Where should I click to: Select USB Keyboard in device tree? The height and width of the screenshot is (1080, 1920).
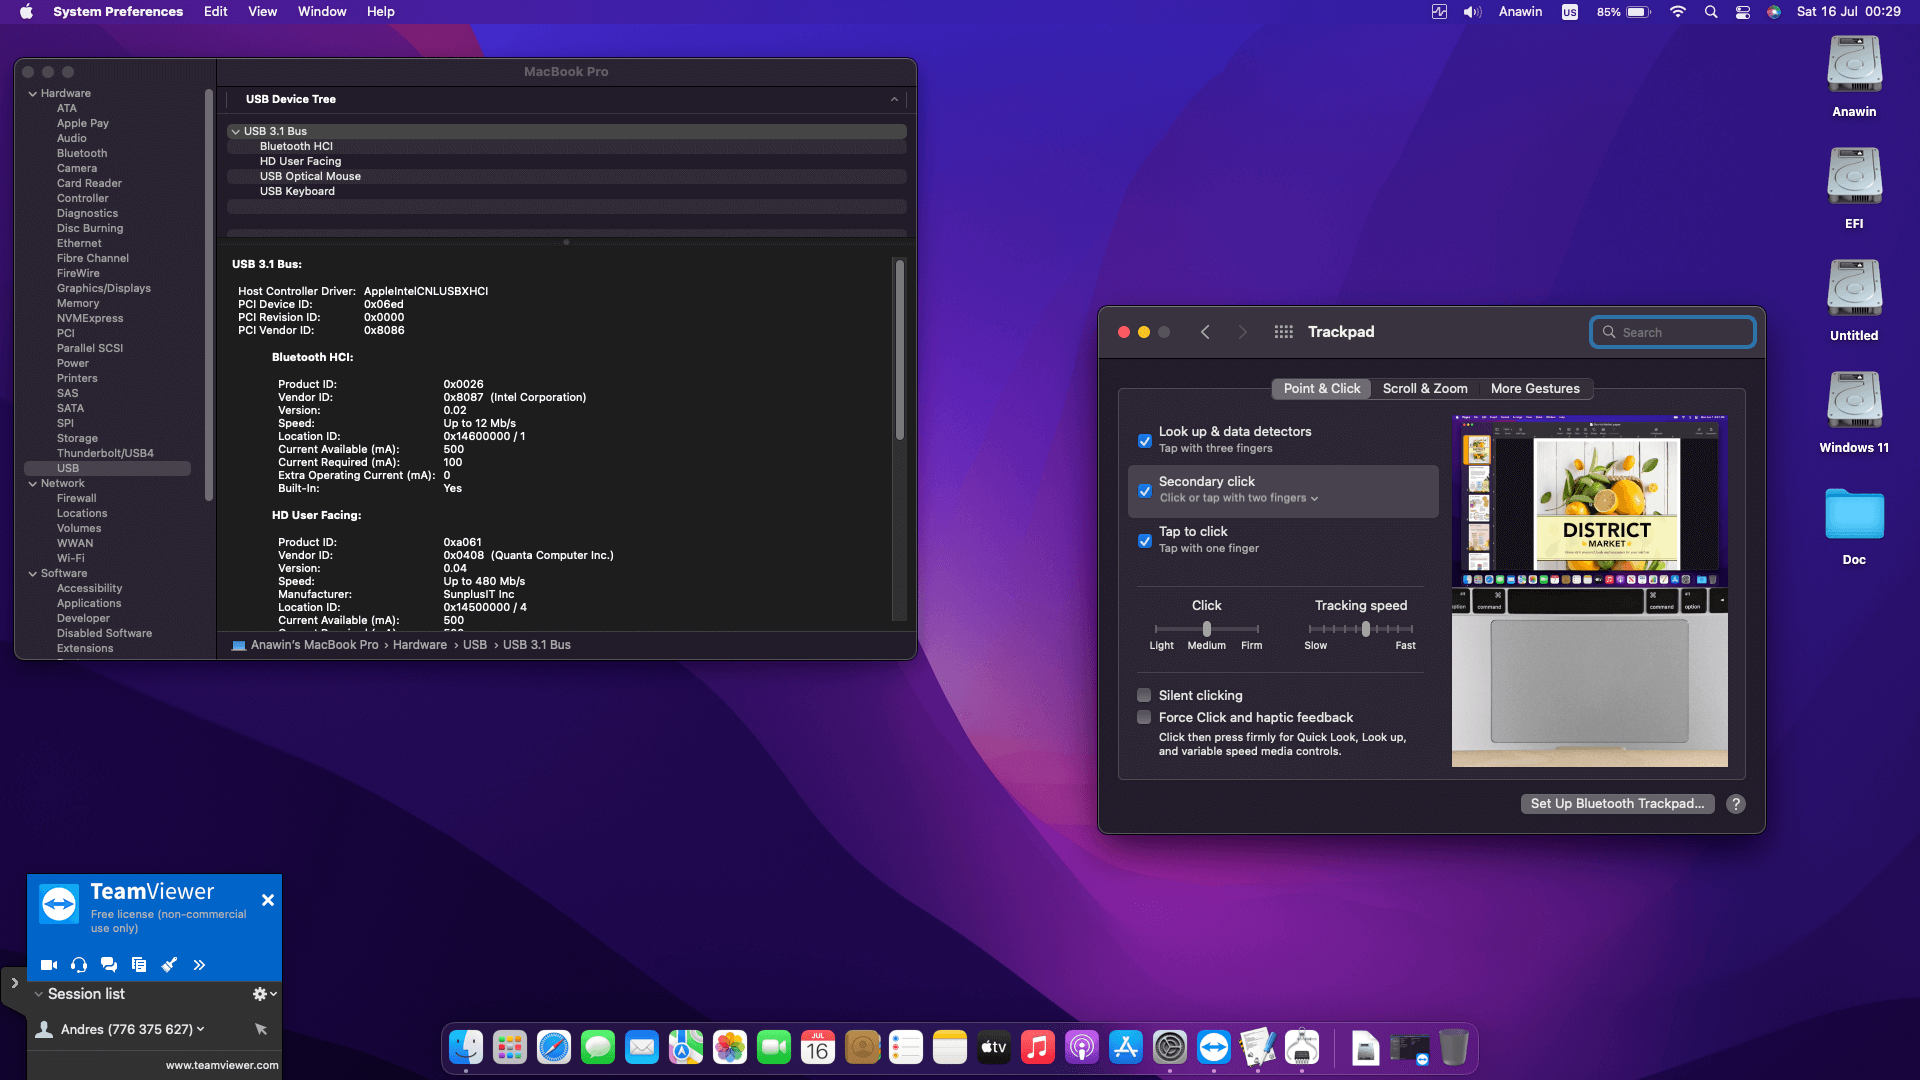click(297, 191)
